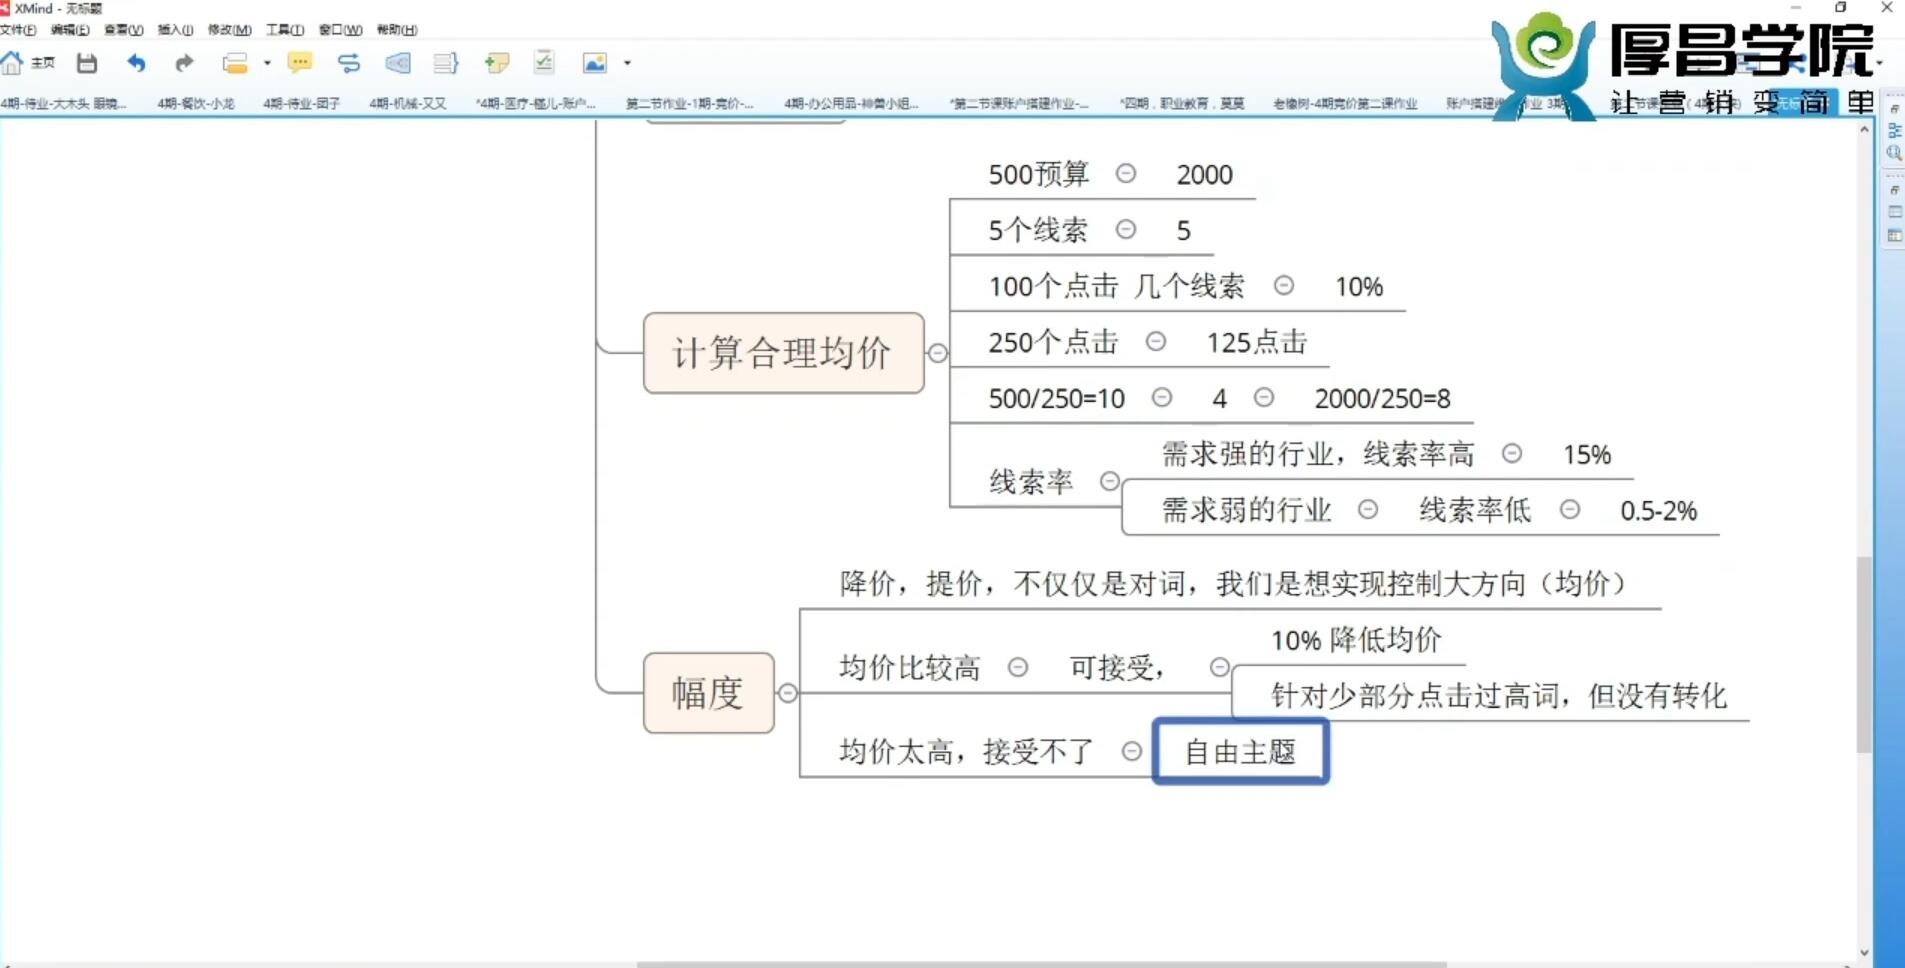Go to the 主页 home button
Viewport: 1905px width, 968px height.
28,63
